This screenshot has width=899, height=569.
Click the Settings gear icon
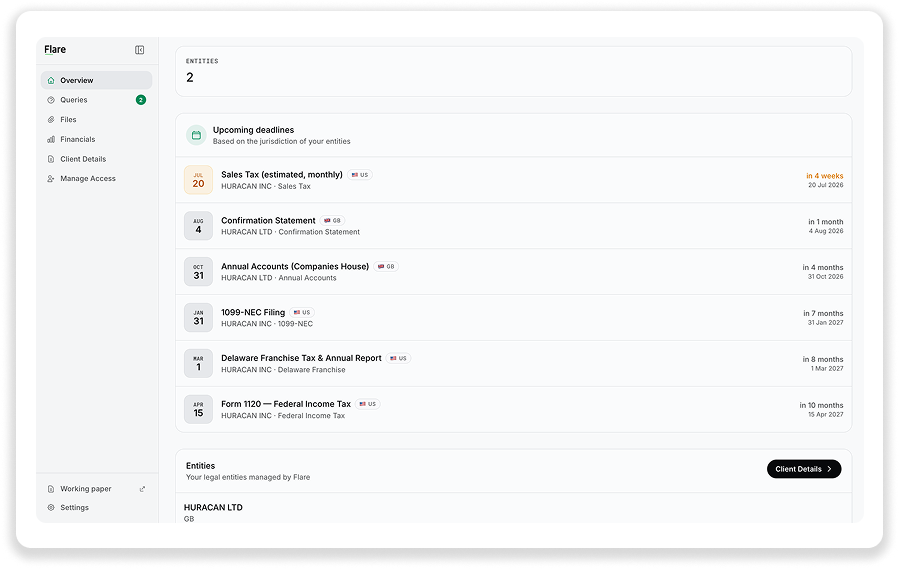pyautogui.click(x=51, y=508)
